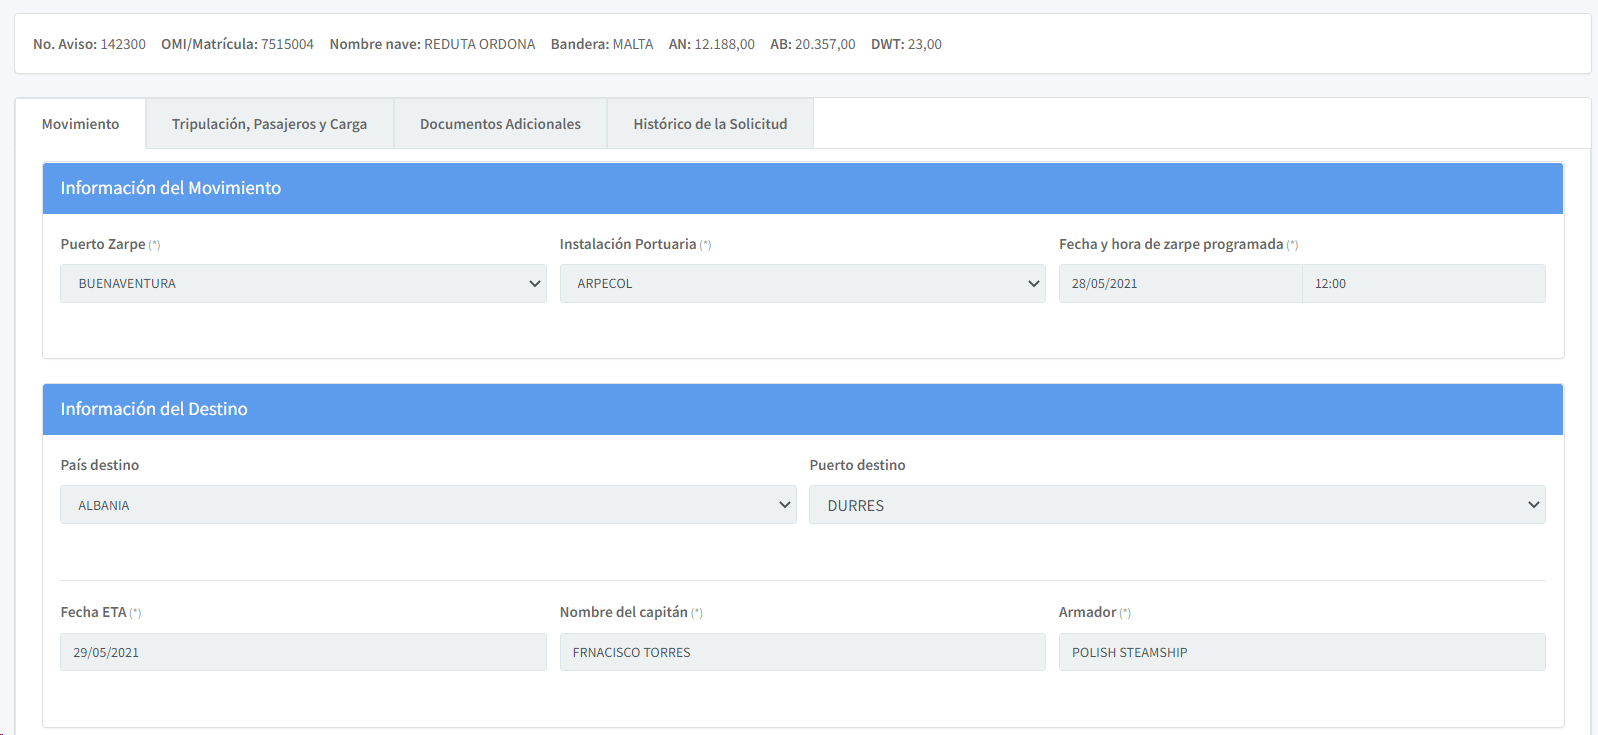Image resolution: width=1598 pixels, height=735 pixels.
Task: Go to the Documentos Adicionales tab
Action: point(500,124)
